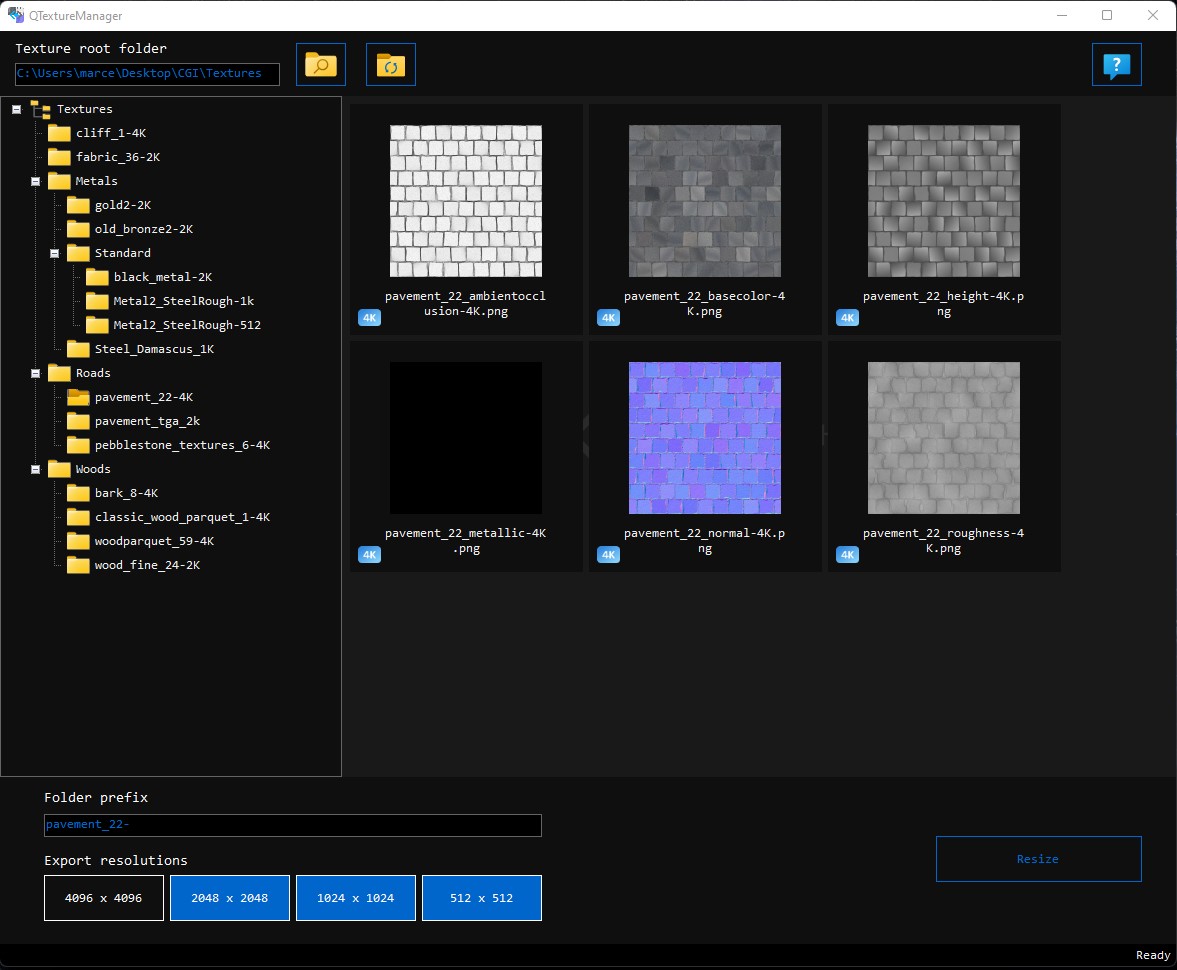Collapse the Woods folder tree node
1177x970 pixels.
[x=36, y=469]
